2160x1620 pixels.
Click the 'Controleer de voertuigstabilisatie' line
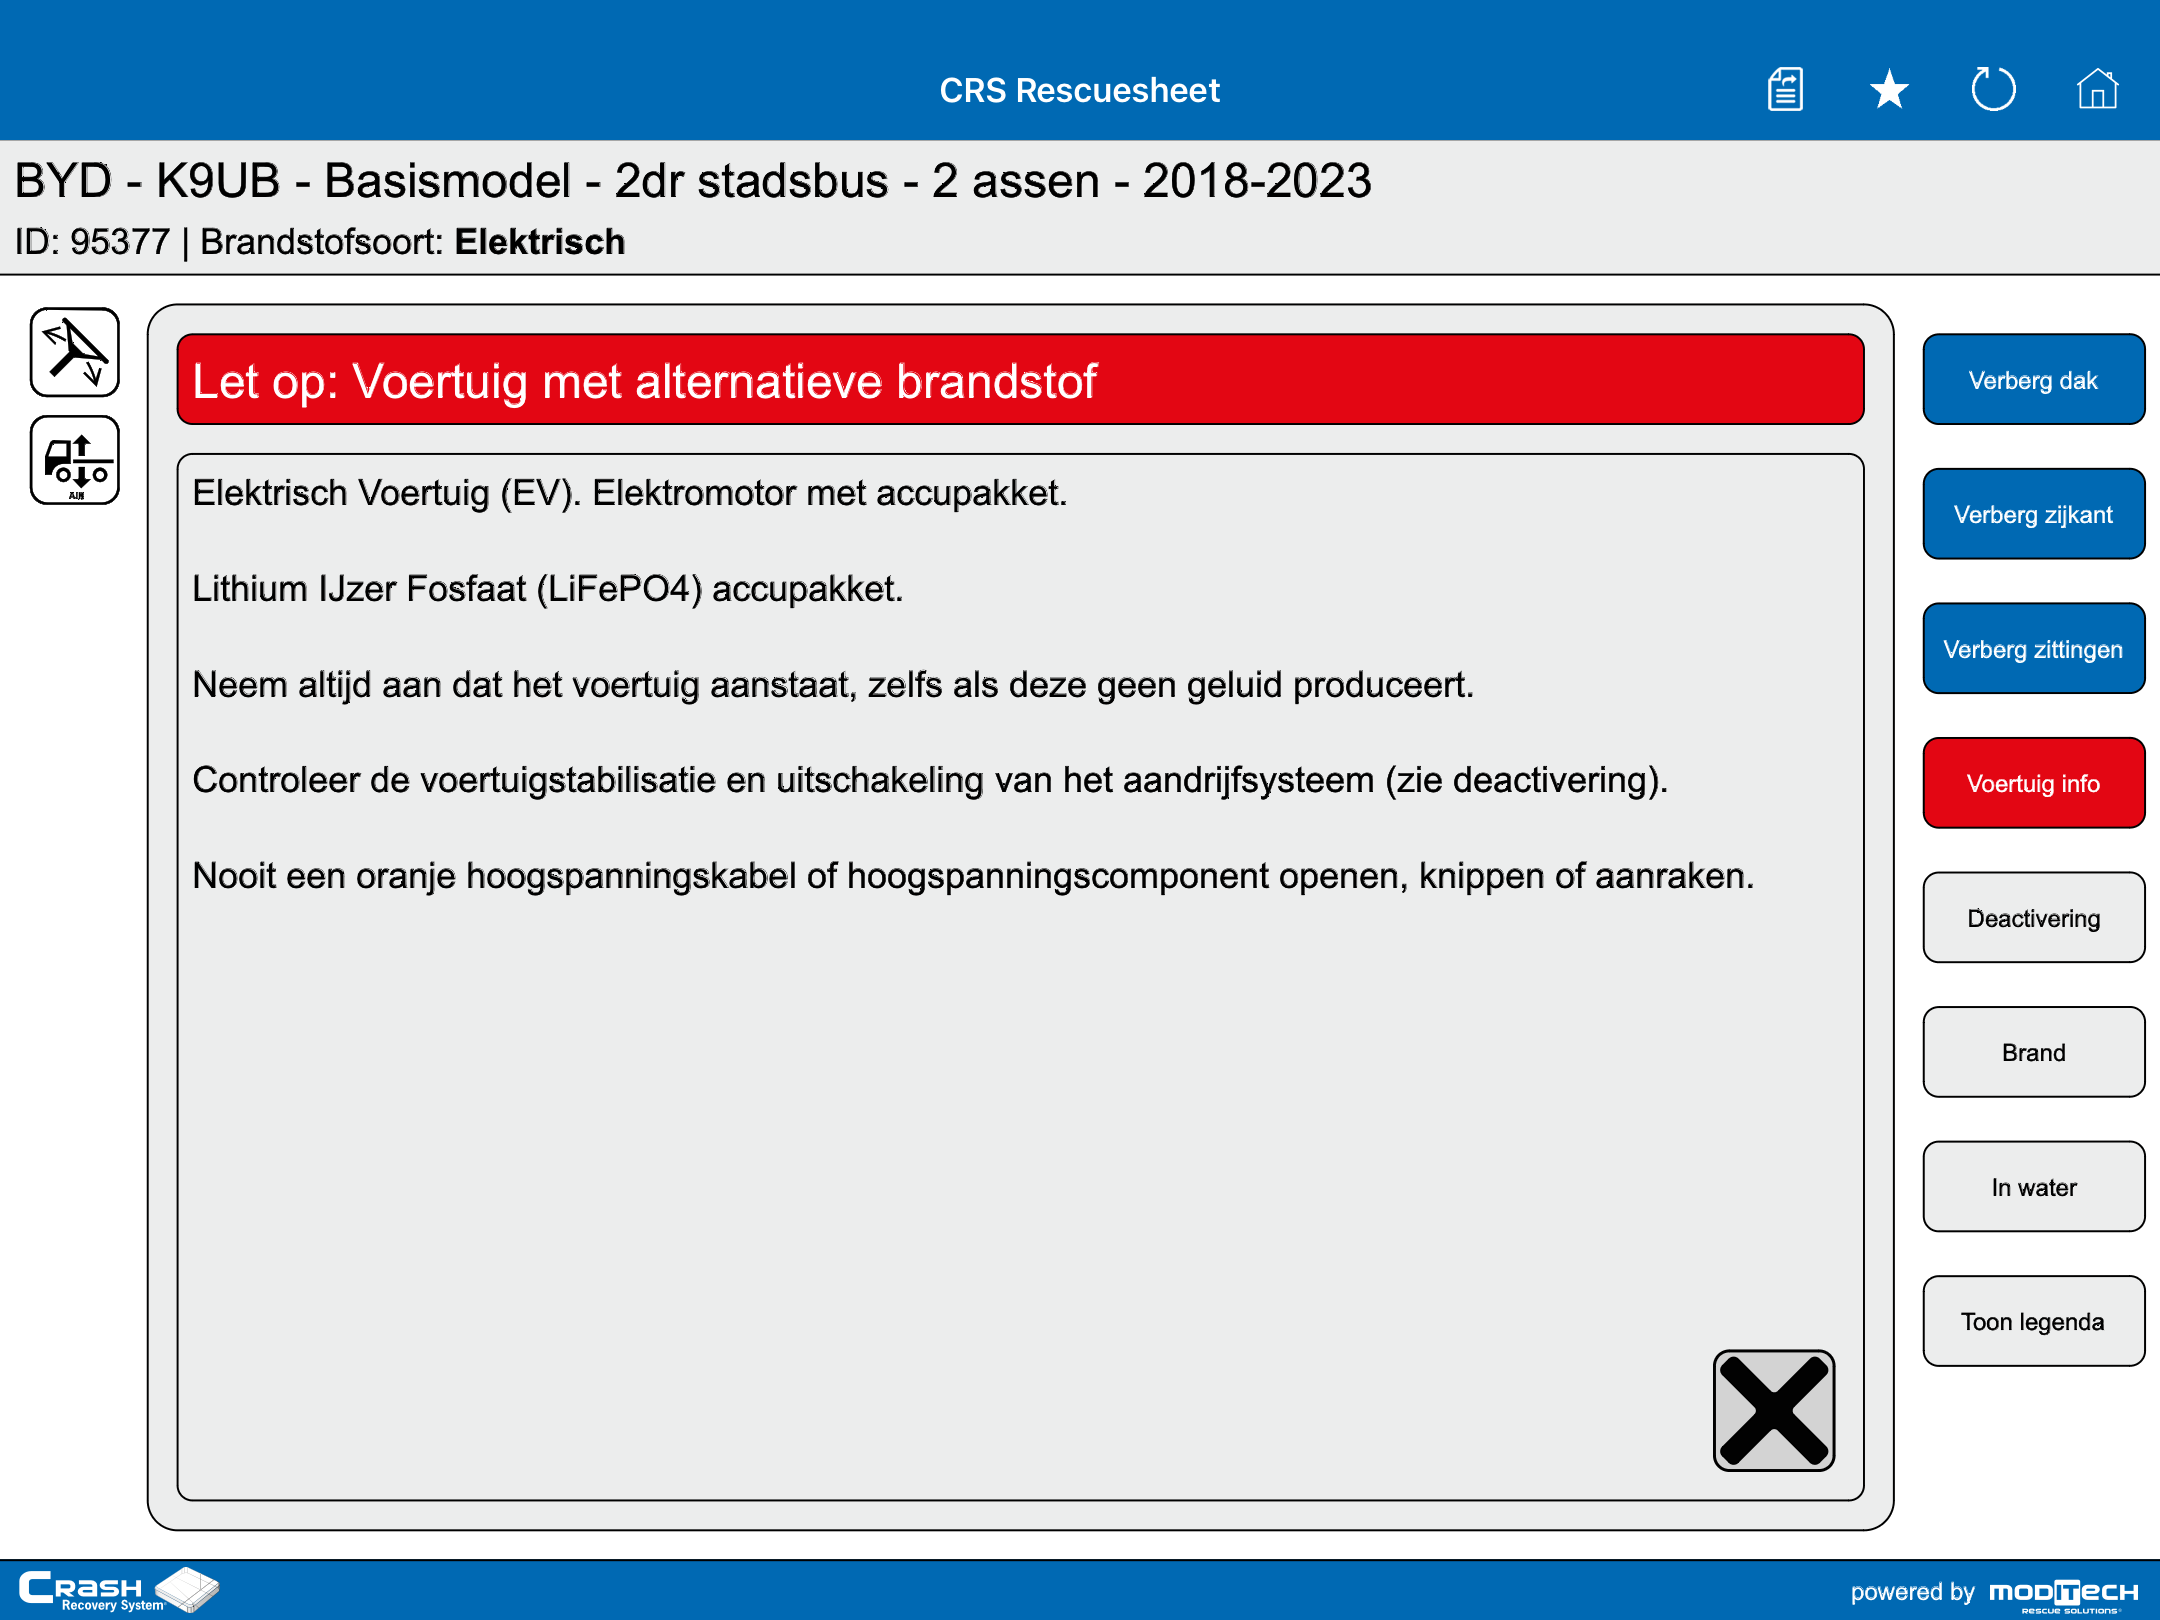(x=930, y=780)
